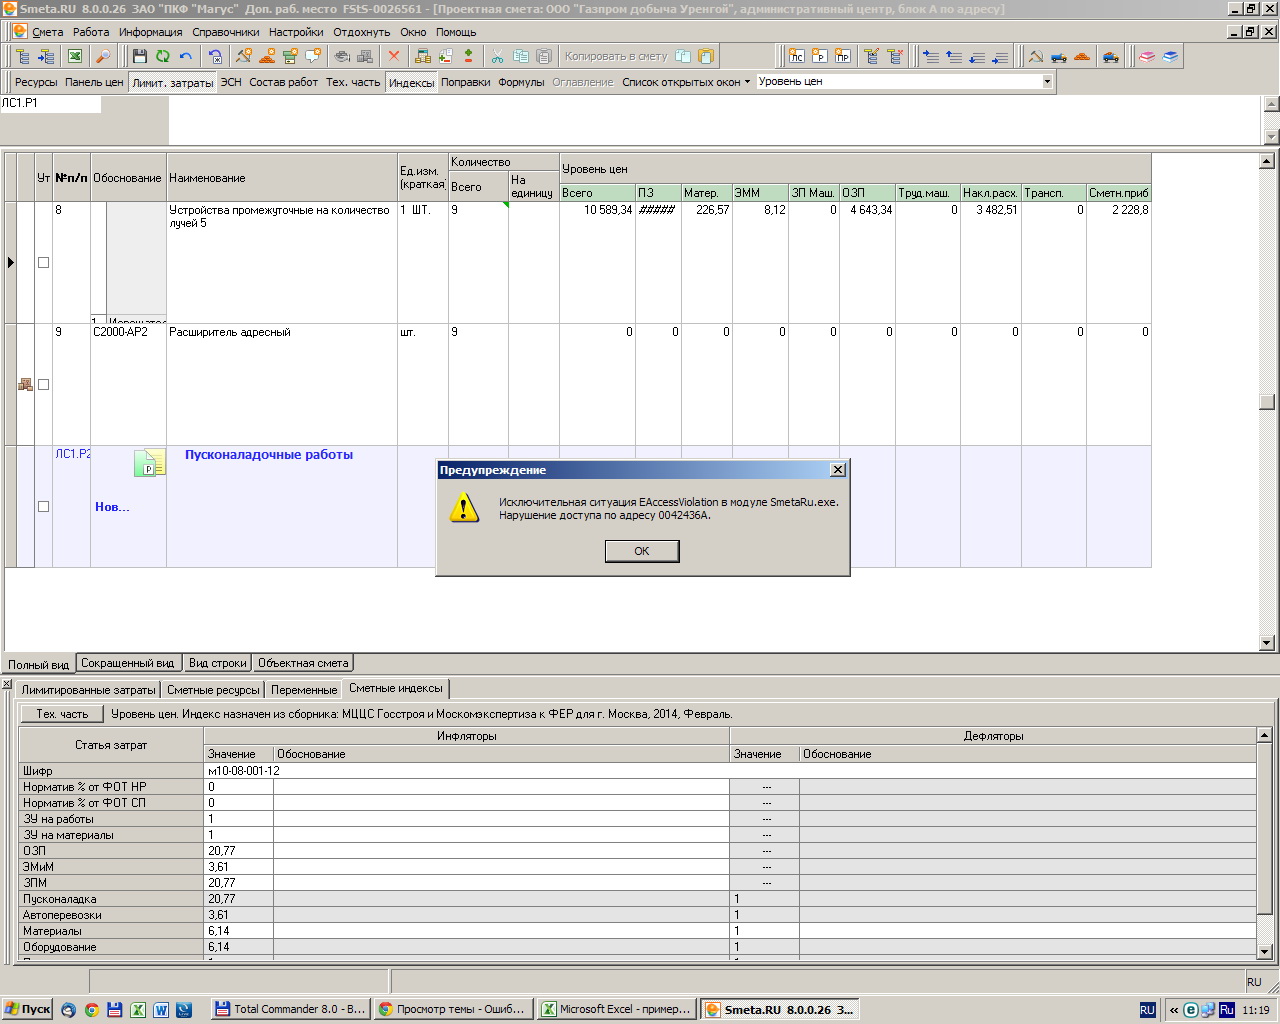Click the ellipsis next to ОЗП deflator

pos(766,851)
